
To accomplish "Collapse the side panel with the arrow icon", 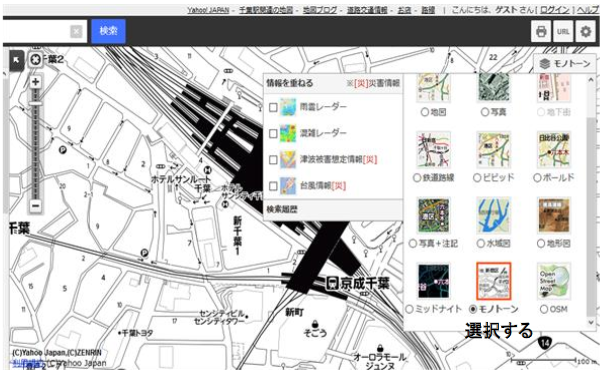I will coord(16,60).
